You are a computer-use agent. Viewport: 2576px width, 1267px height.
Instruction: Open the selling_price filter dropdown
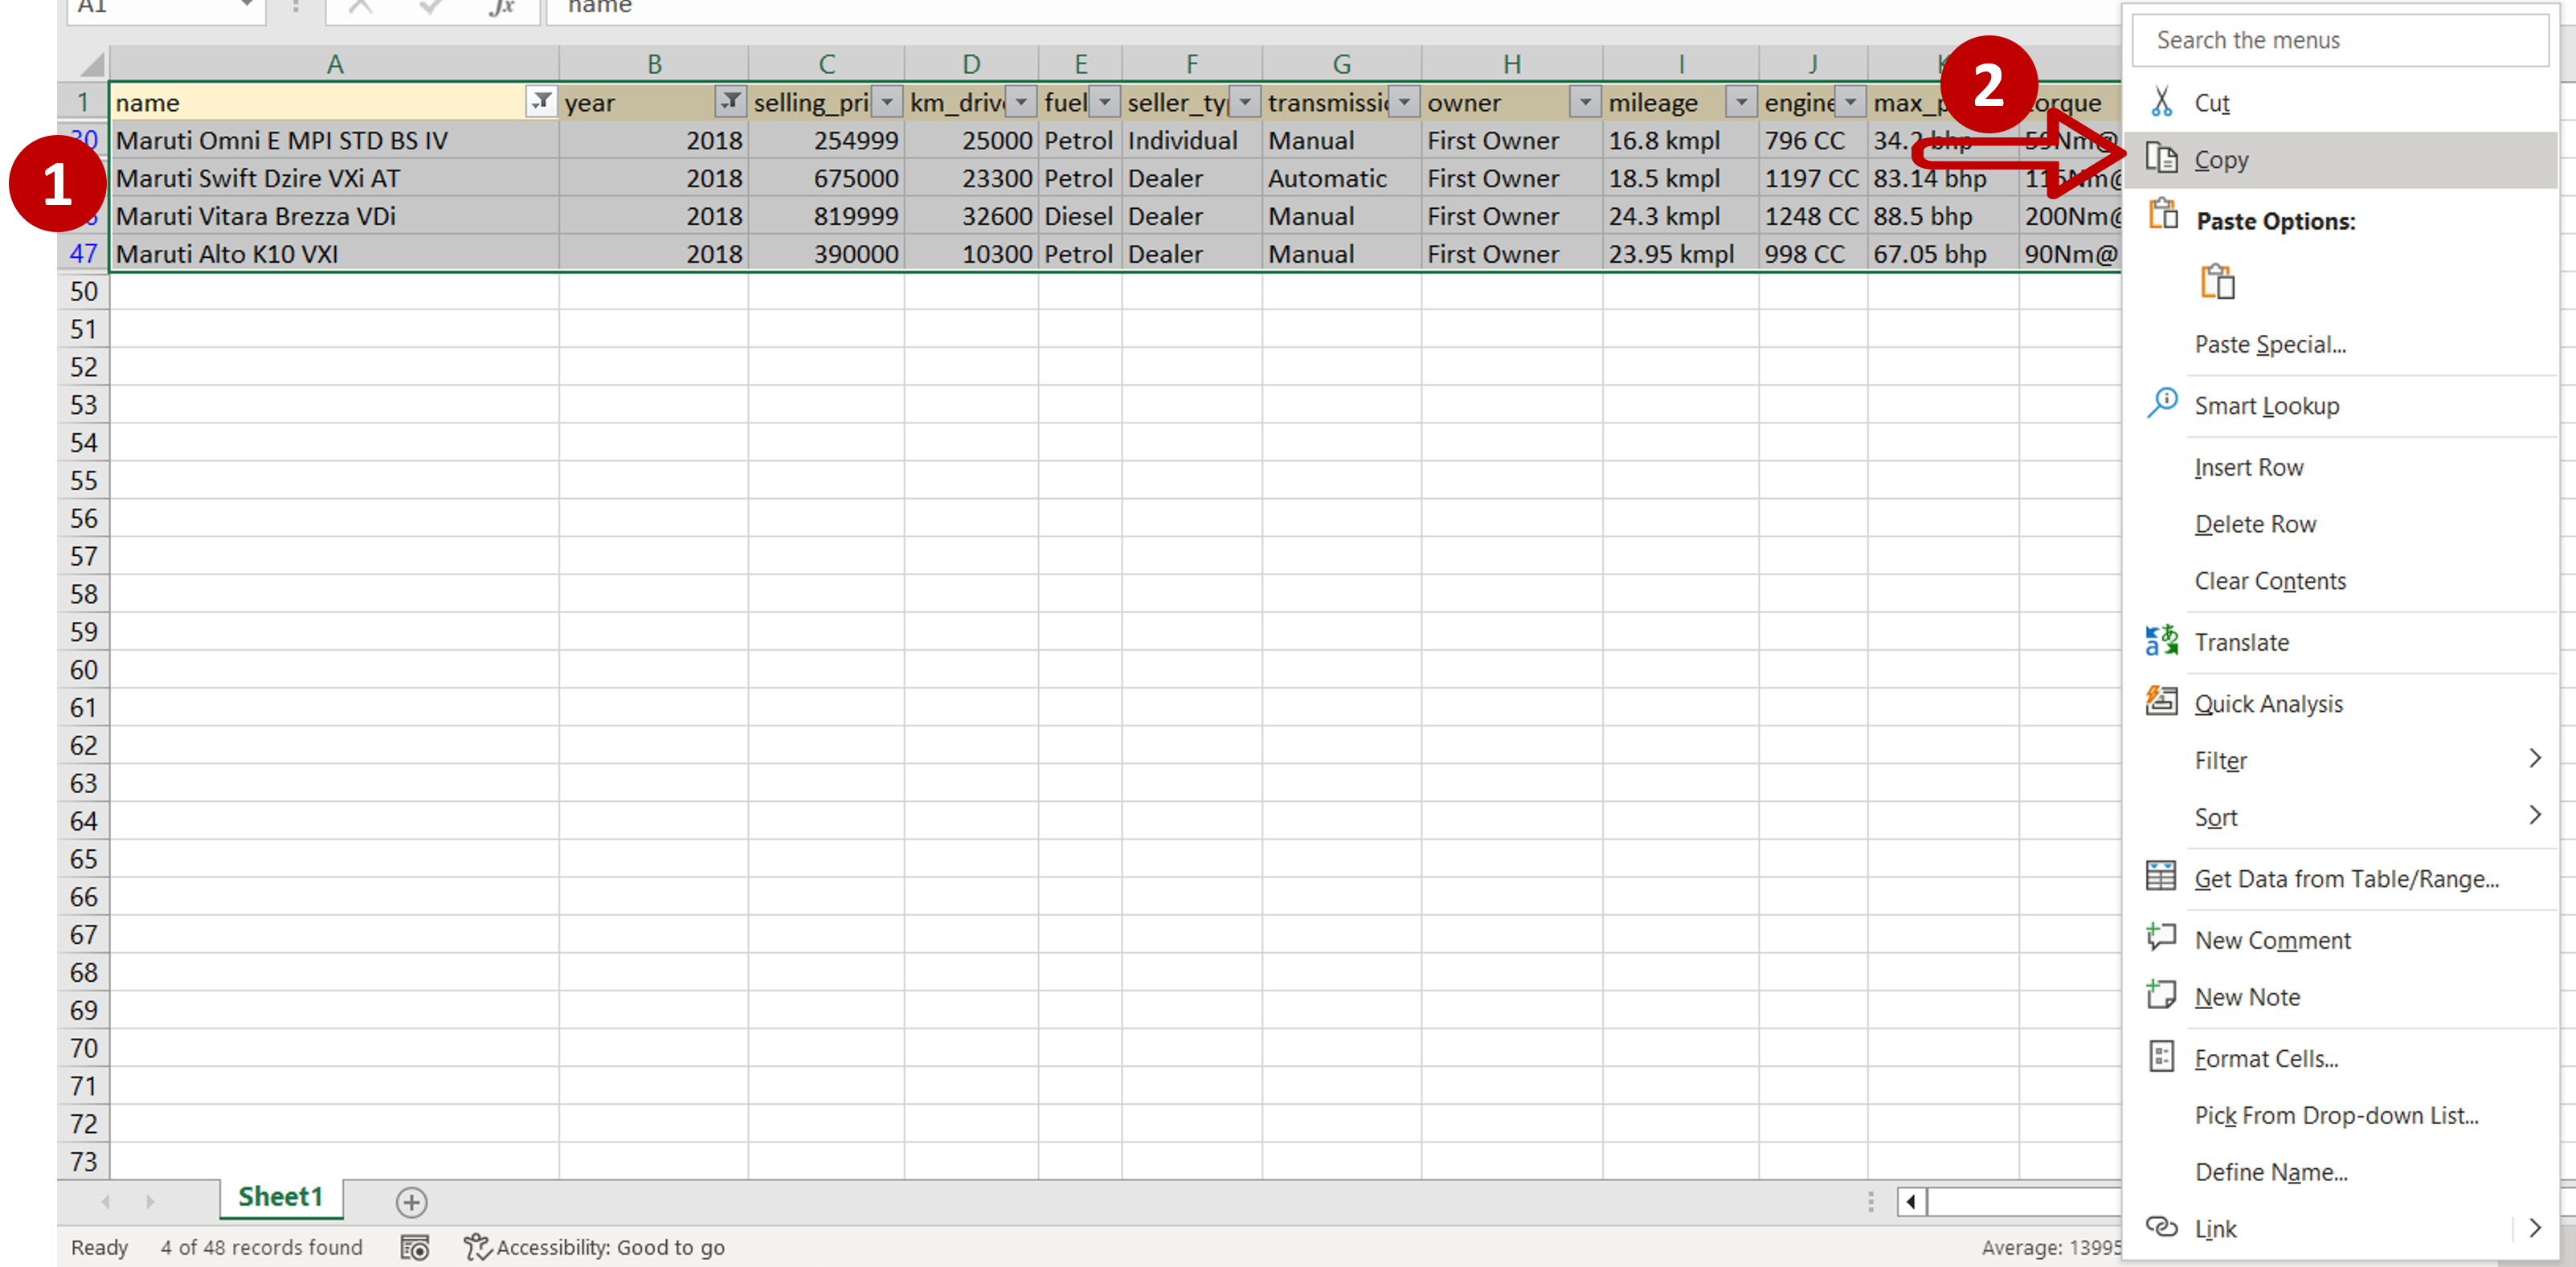(887, 101)
